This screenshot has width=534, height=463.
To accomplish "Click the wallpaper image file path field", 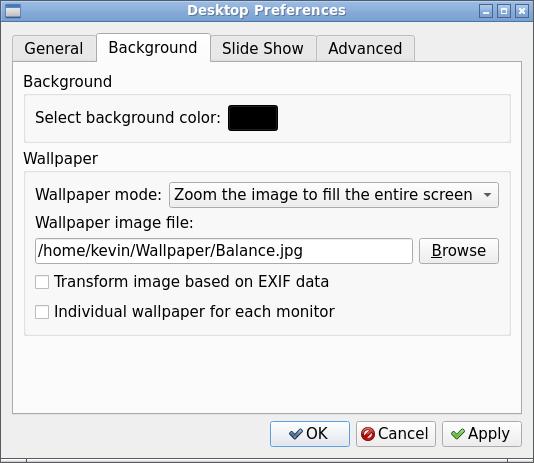I will pos(224,251).
